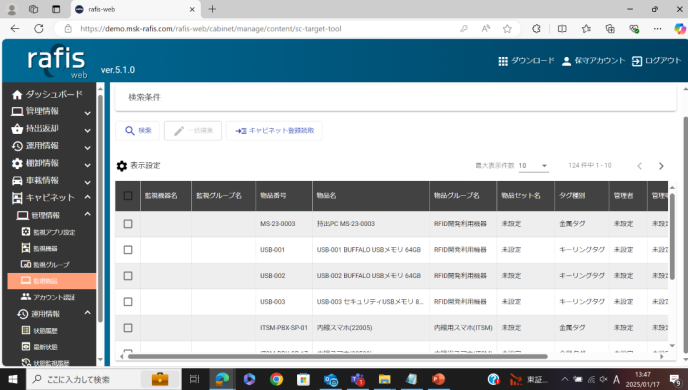688x390 pixels.
Task: Click the 検索 magnifier button
Action: (x=138, y=131)
